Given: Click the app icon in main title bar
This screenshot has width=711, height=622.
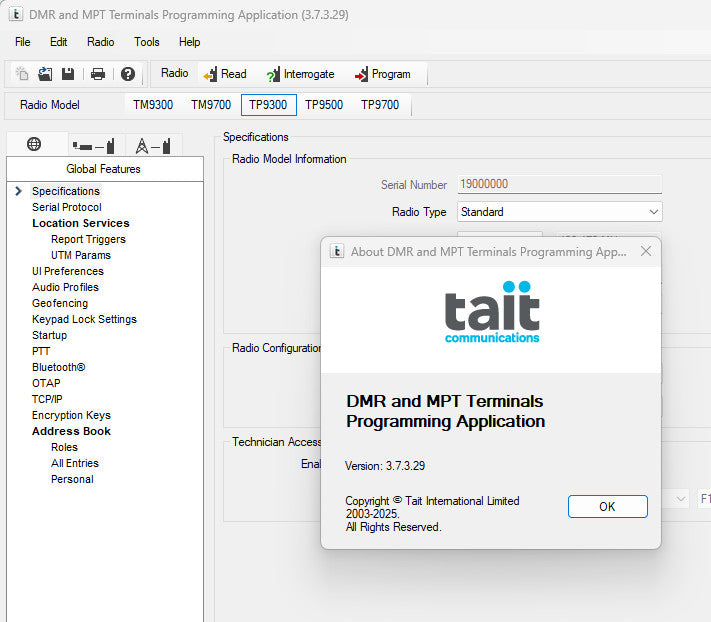Looking at the screenshot, I should [16, 14].
